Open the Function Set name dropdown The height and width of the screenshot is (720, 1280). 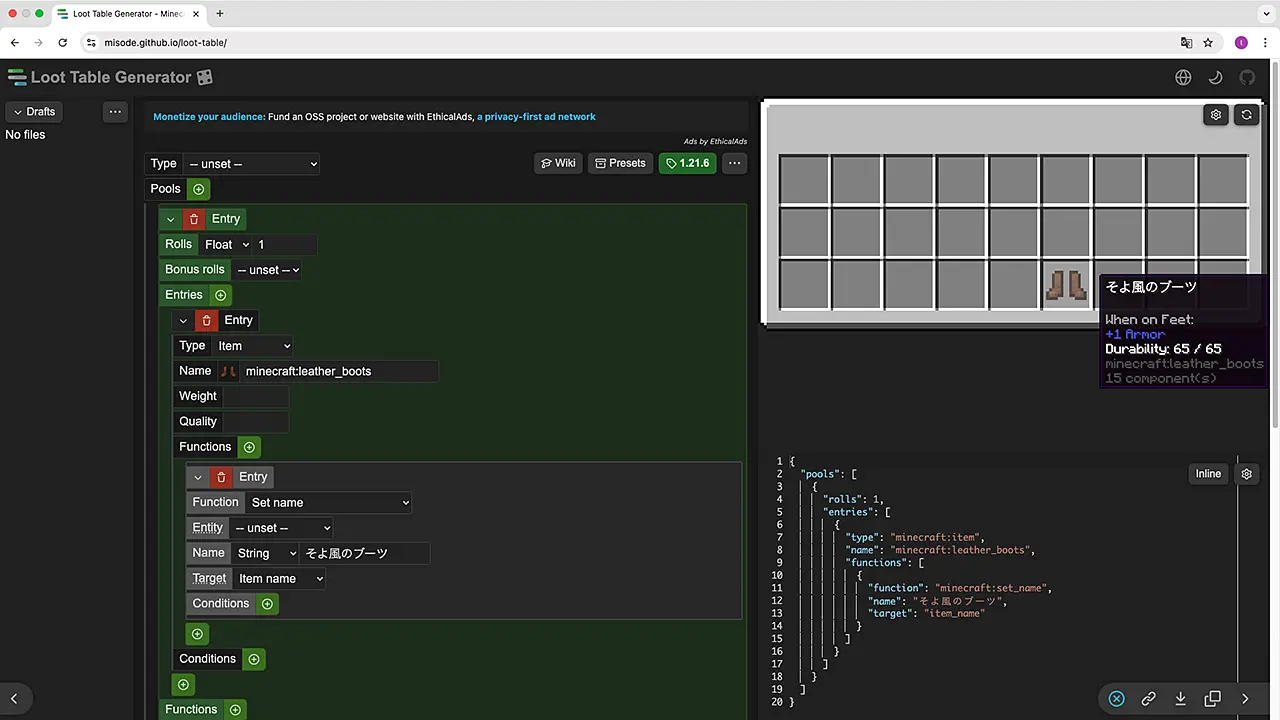(329, 503)
